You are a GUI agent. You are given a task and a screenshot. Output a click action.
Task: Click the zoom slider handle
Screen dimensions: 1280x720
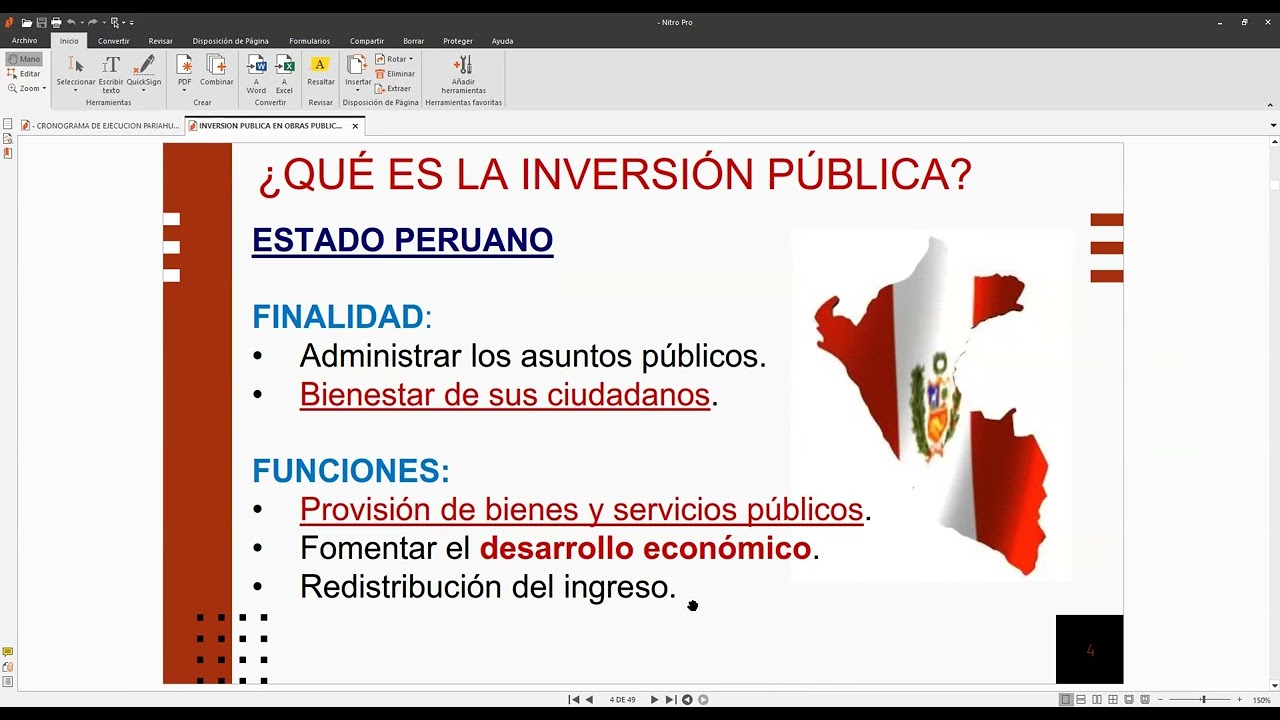(1203, 700)
